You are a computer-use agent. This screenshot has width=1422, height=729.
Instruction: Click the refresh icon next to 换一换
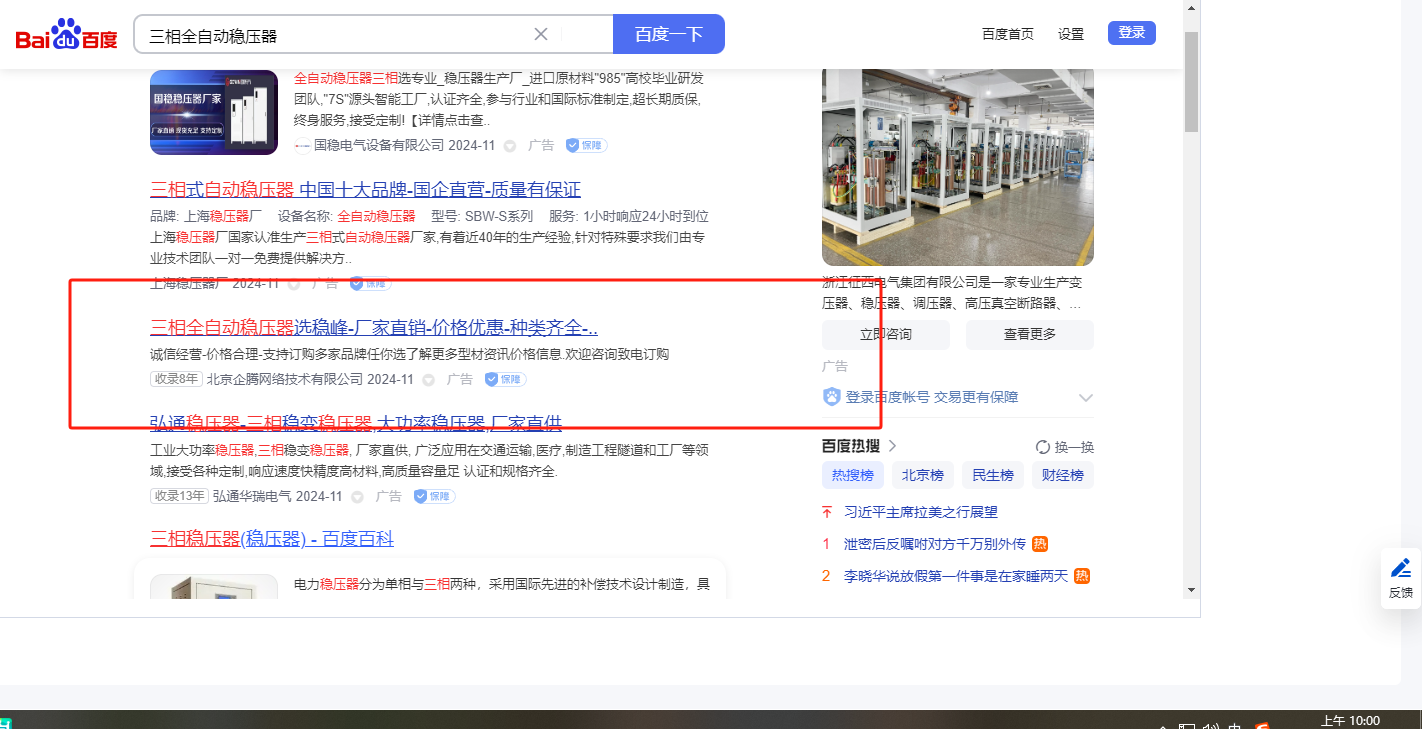(1043, 447)
